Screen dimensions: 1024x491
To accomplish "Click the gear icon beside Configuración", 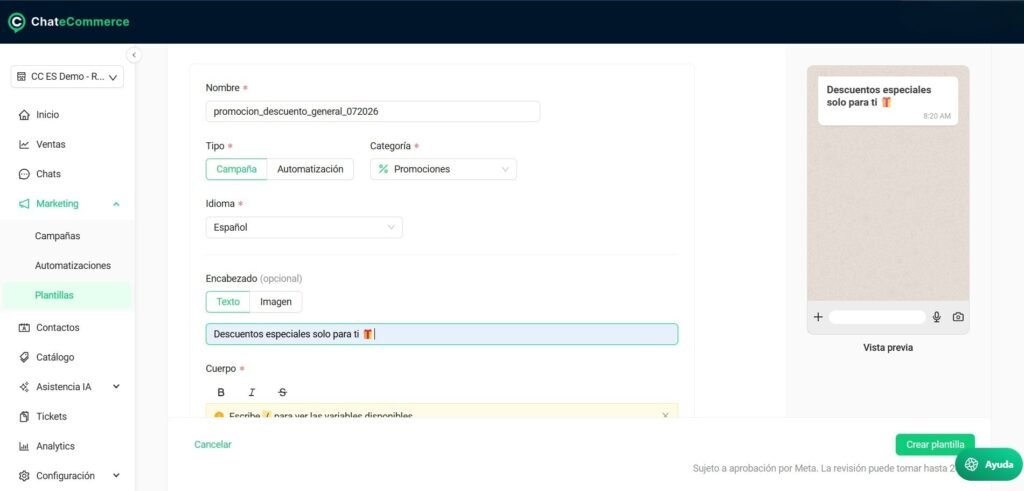I will (24, 476).
